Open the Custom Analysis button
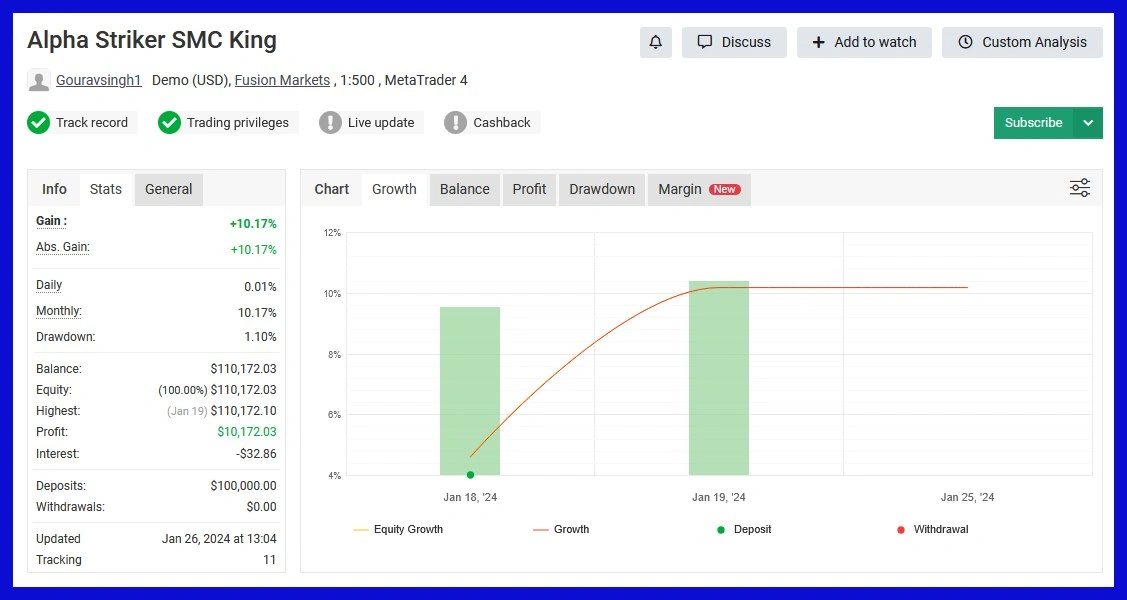The image size is (1127, 600). (x=1022, y=42)
